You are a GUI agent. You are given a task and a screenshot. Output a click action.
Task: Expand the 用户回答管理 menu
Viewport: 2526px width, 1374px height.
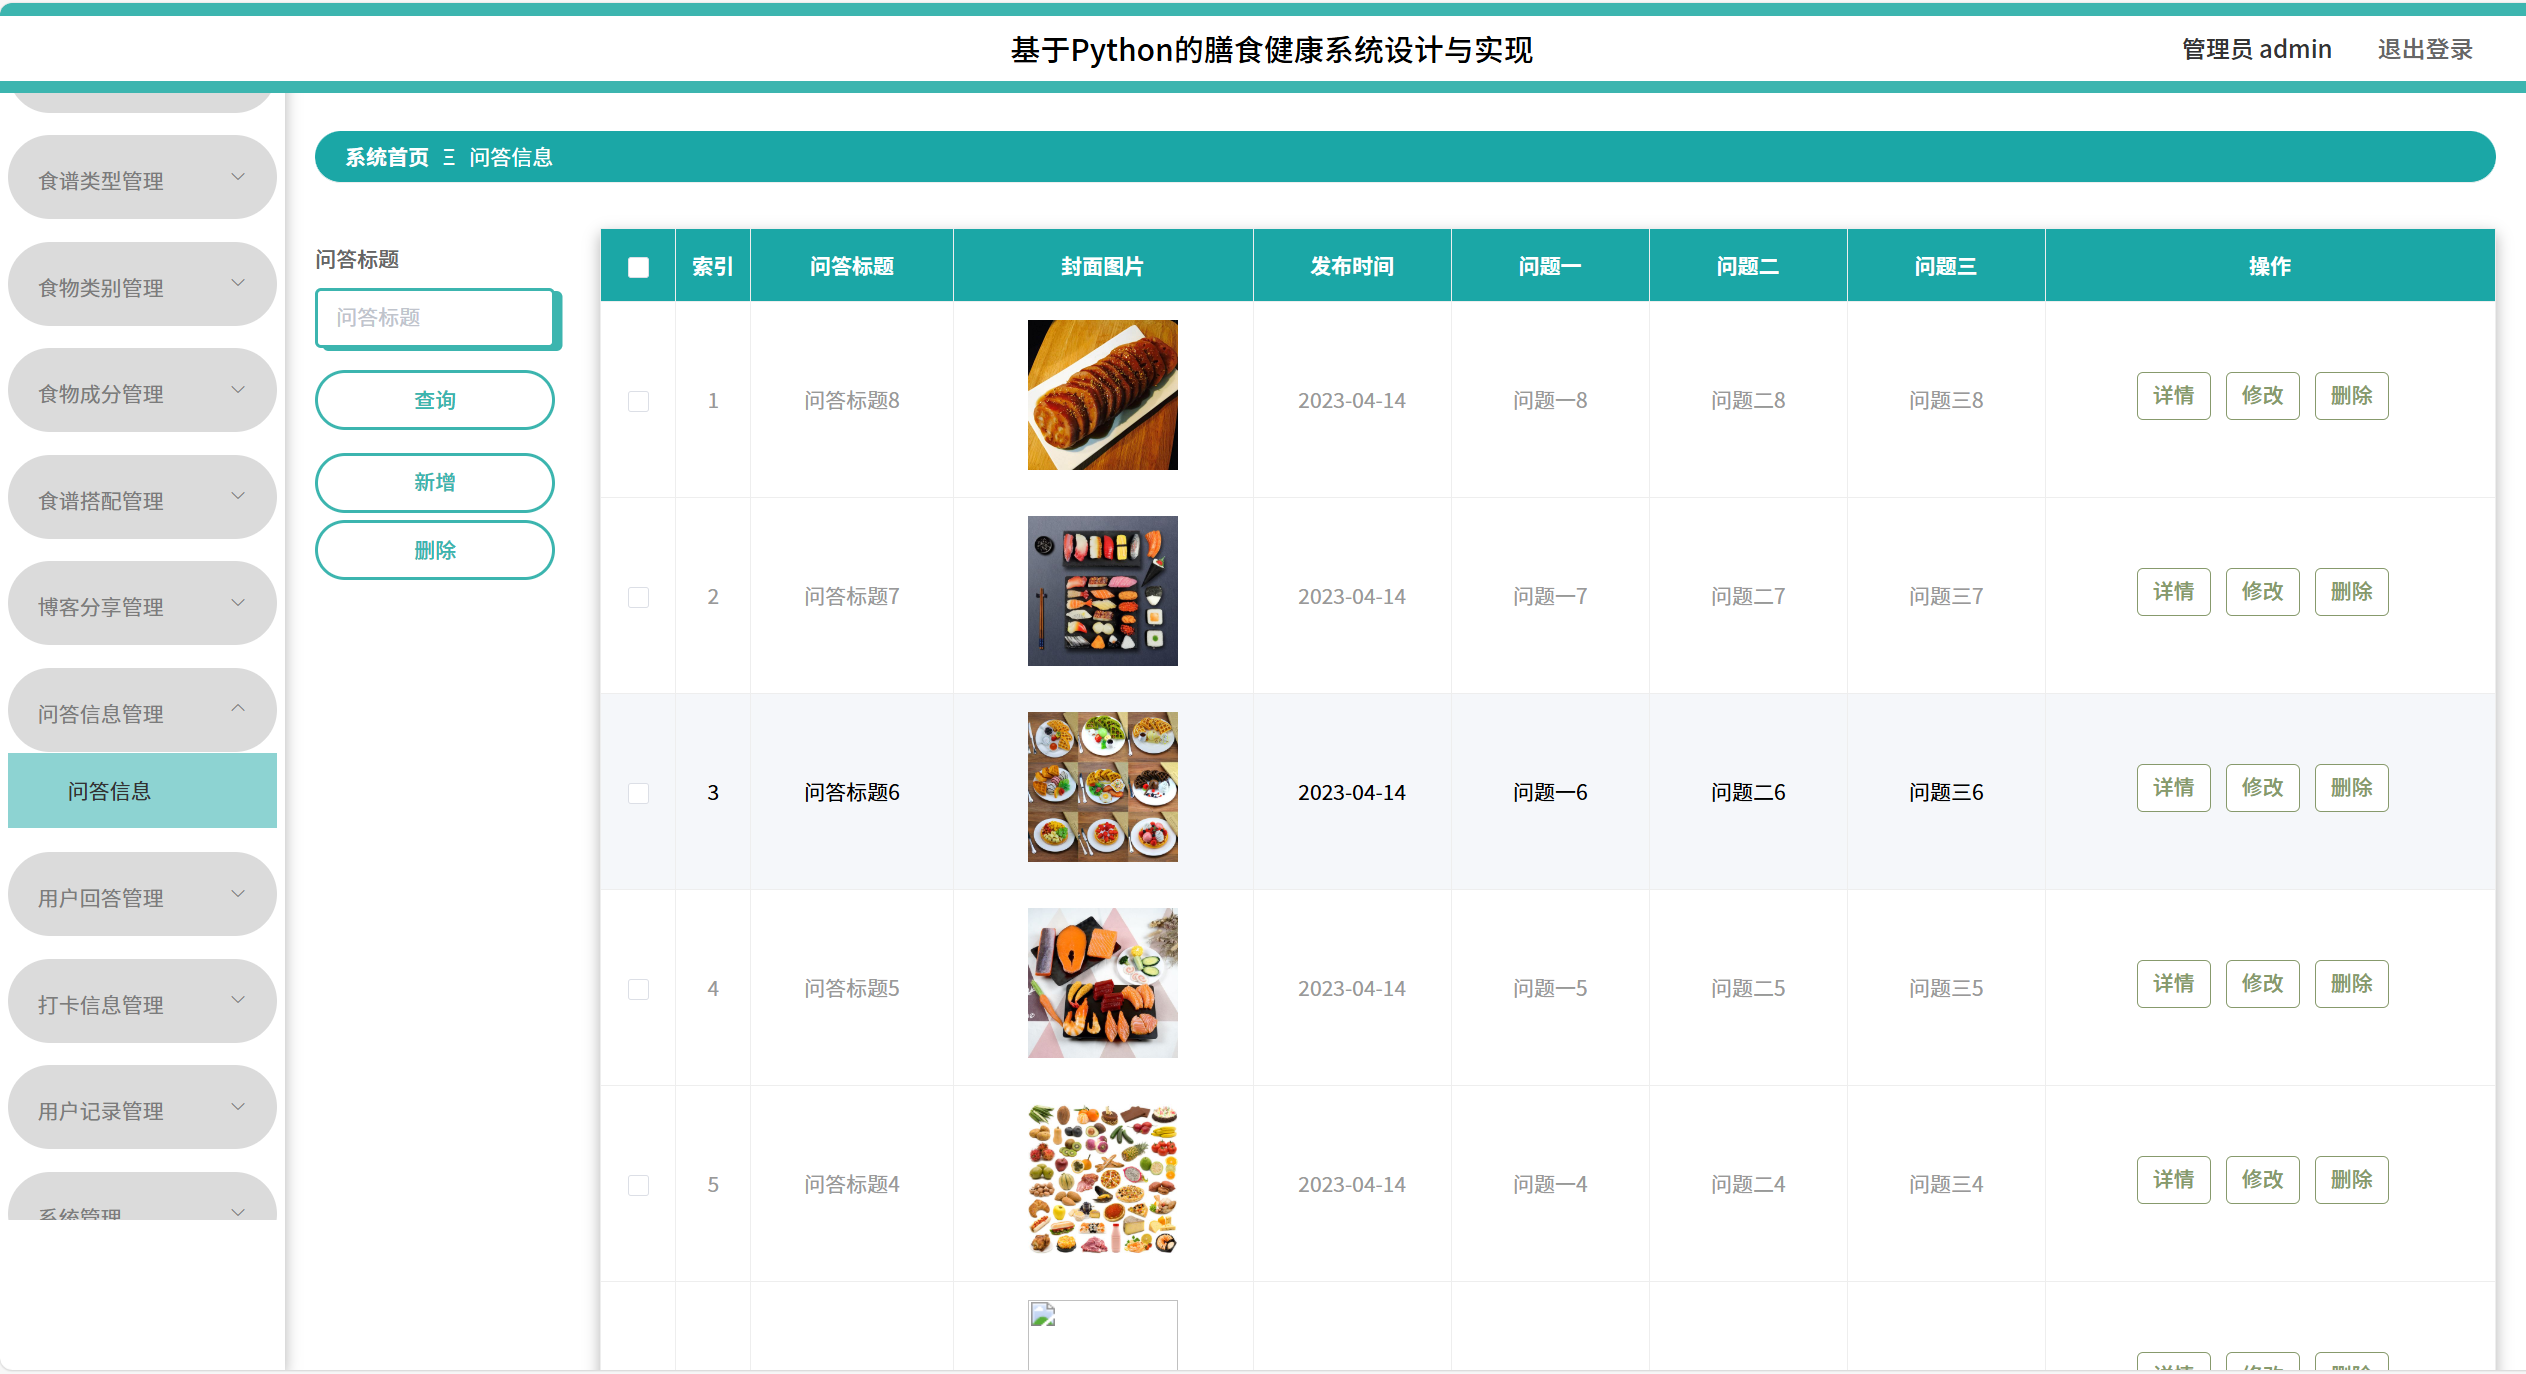click(142, 896)
